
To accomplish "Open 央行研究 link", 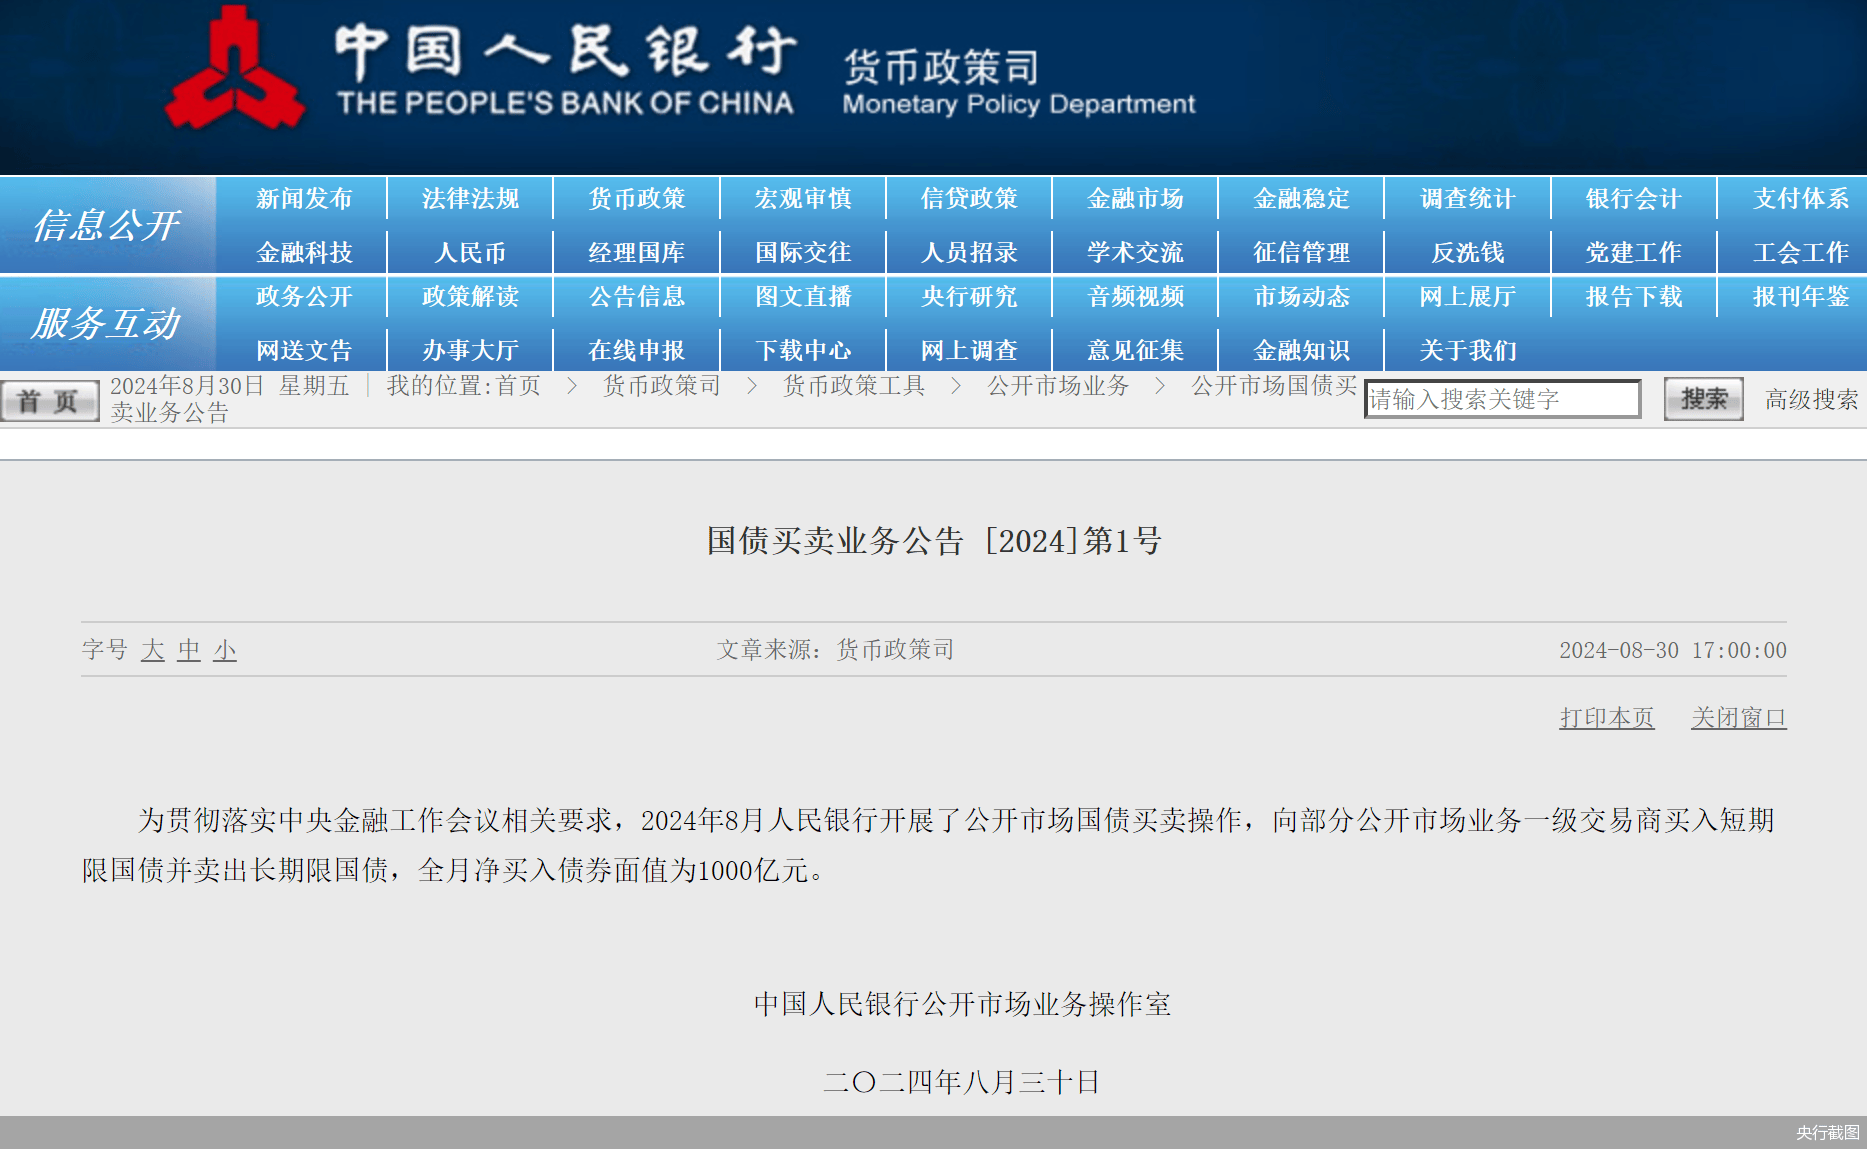I will 969,297.
